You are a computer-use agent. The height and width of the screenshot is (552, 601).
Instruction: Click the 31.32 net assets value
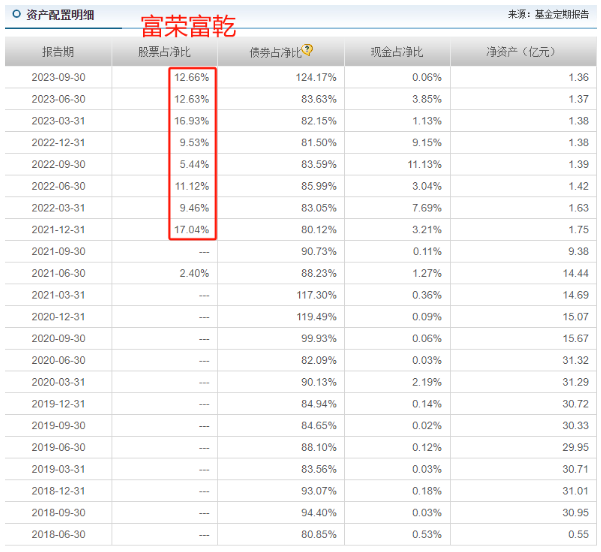coord(575,360)
